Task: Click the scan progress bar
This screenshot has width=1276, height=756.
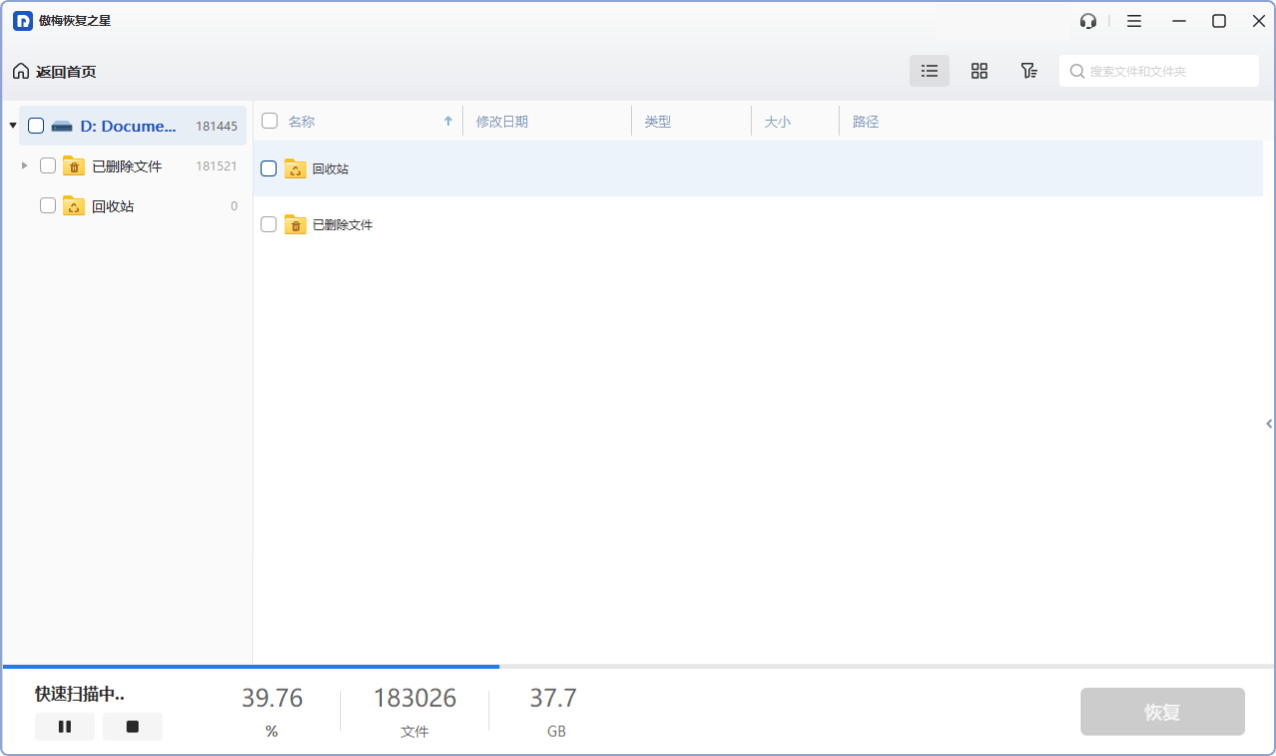Action: [x=638, y=666]
